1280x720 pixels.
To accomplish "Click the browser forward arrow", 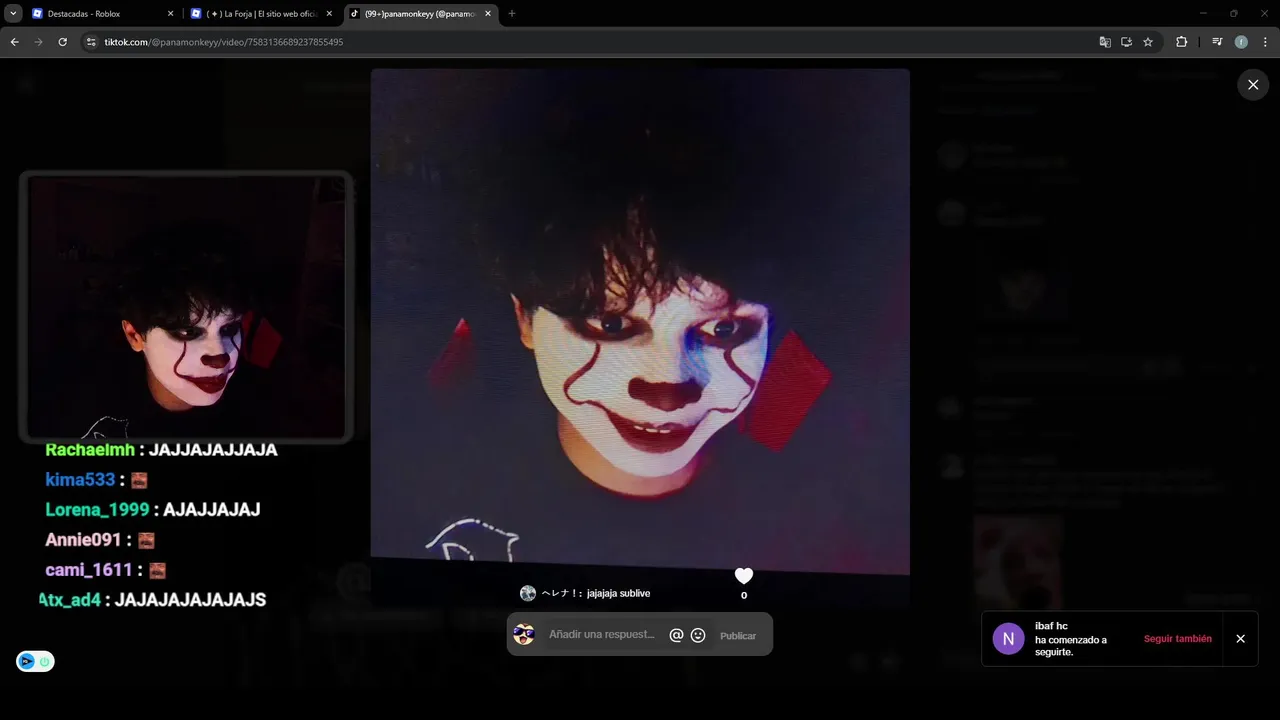I will tap(38, 42).
